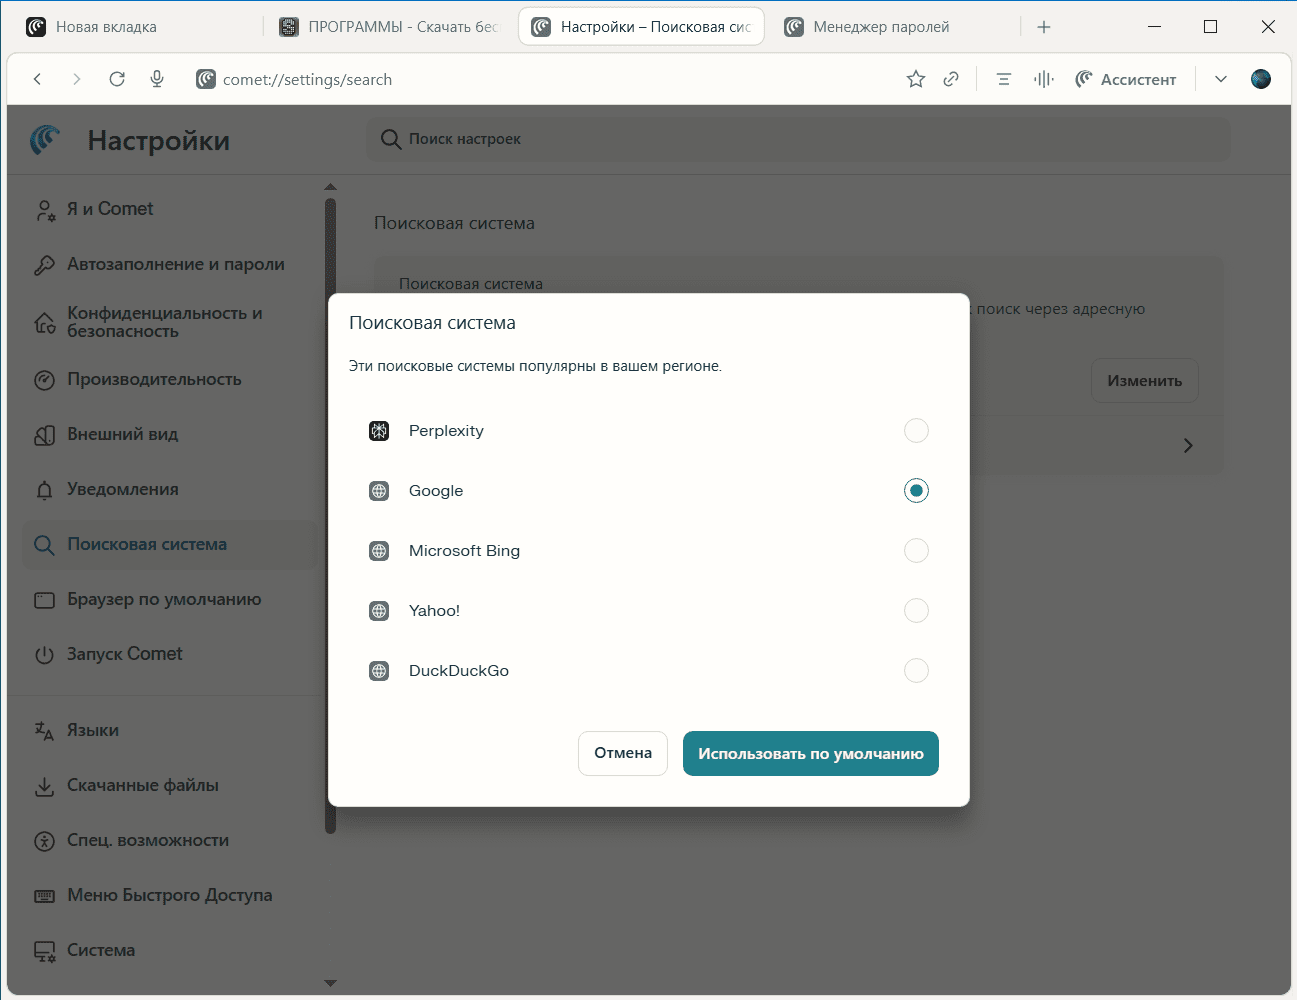This screenshot has height=1000, width=1297.
Task: Click the sidebar scrollbar up arrow
Action: point(331,187)
